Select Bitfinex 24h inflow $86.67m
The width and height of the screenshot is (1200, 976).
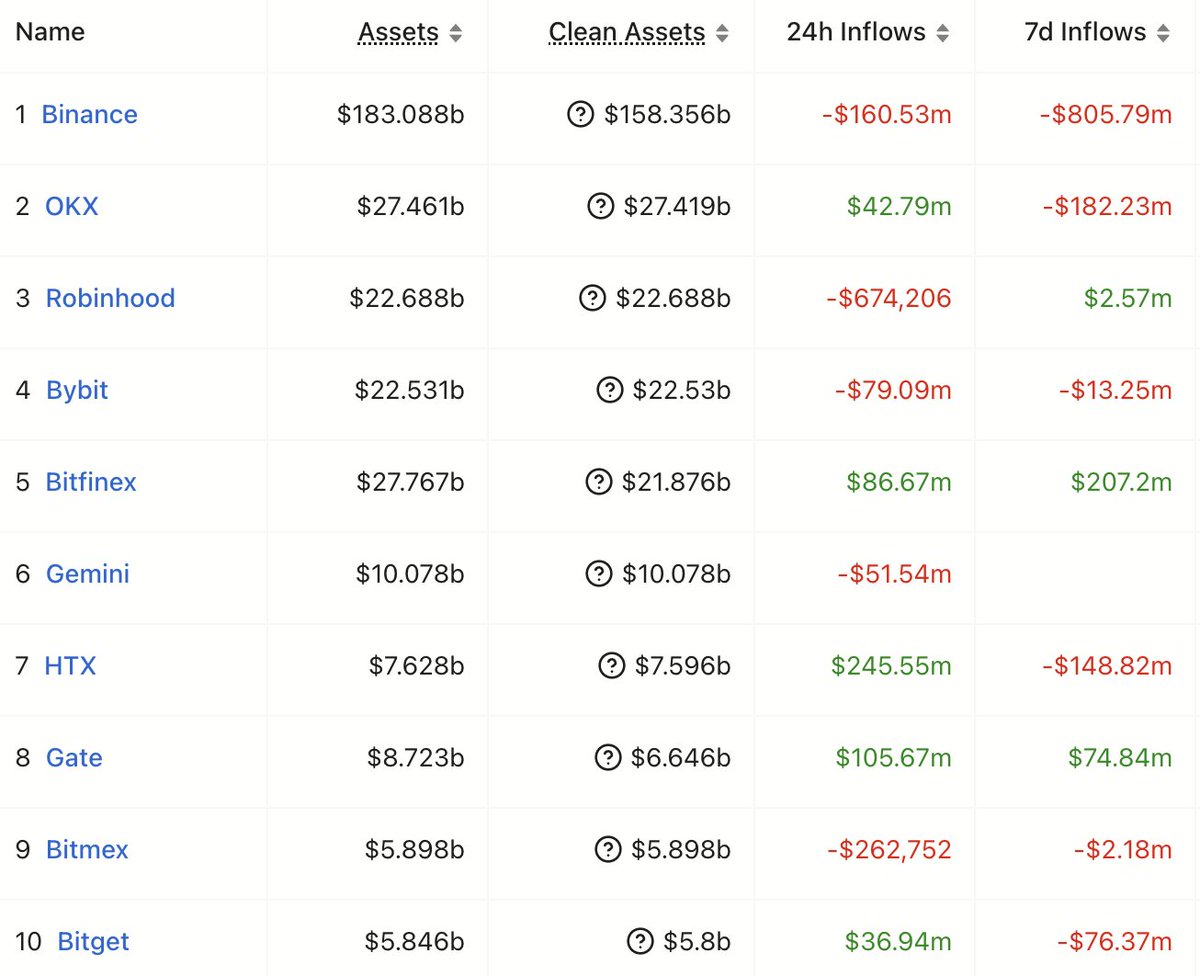point(899,482)
